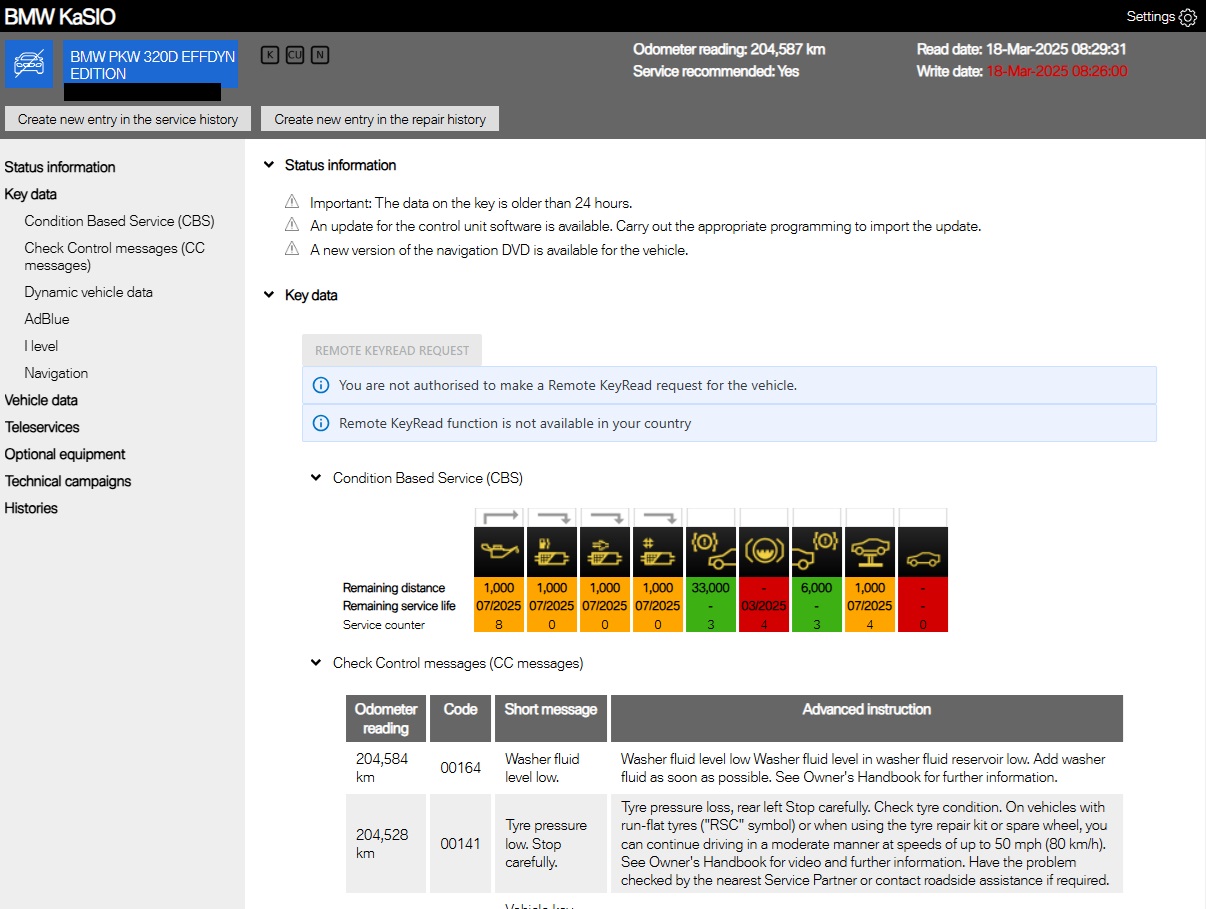The image size is (1206, 909).
Task: Click BMW PKW 320D EFFDYN EDITION vehicle label
Action: click(x=151, y=65)
